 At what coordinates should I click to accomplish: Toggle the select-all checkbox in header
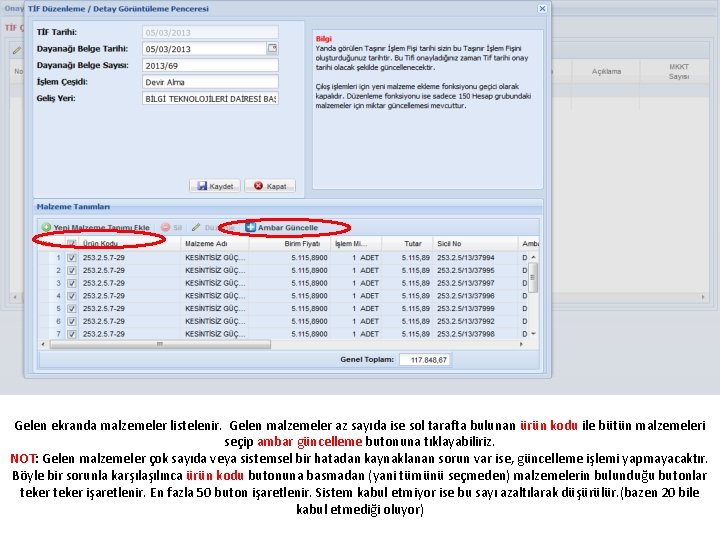(x=72, y=243)
